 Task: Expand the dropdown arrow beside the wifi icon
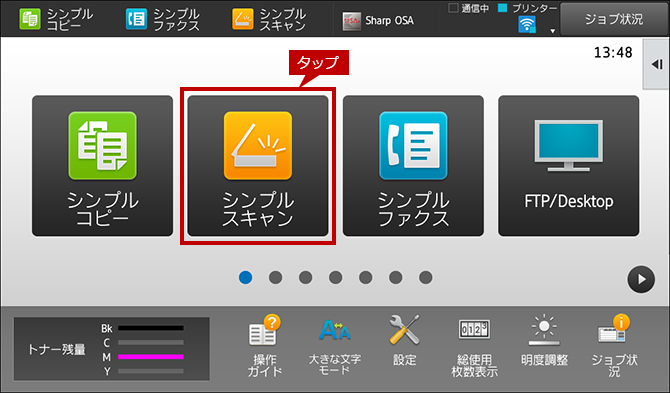pyautogui.click(x=552, y=31)
